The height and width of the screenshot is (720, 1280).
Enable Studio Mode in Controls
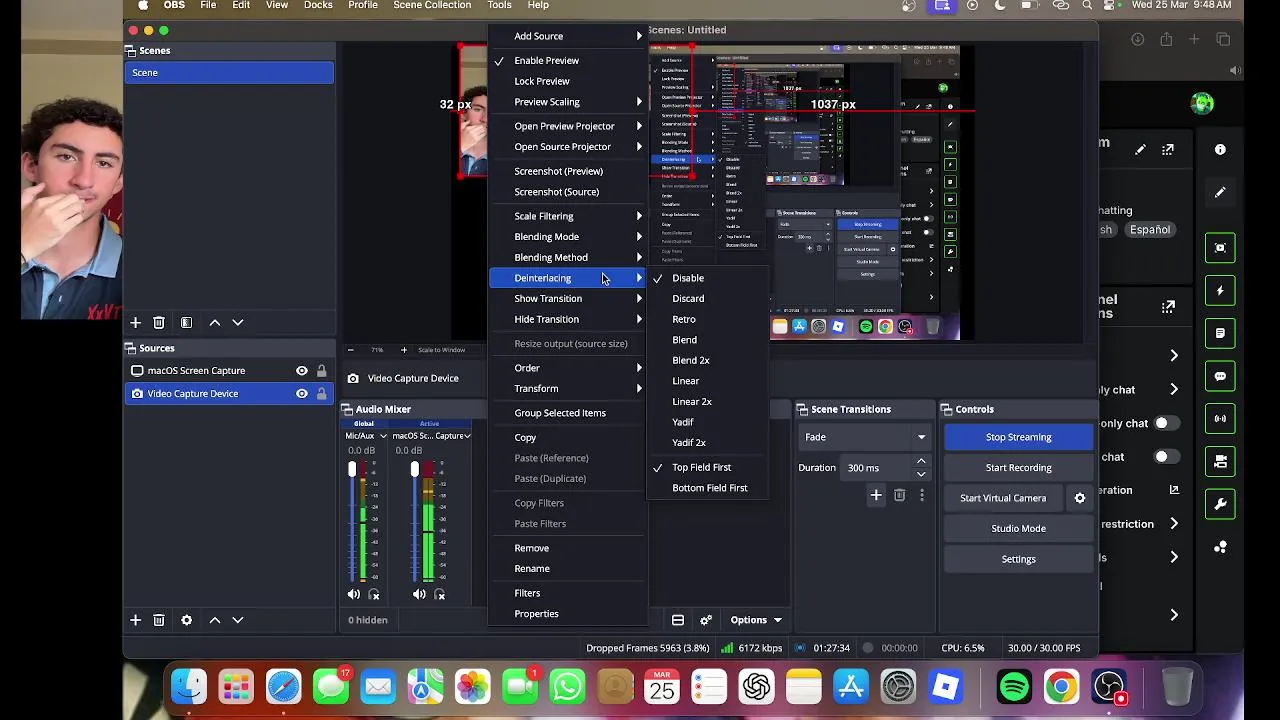(1018, 529)
